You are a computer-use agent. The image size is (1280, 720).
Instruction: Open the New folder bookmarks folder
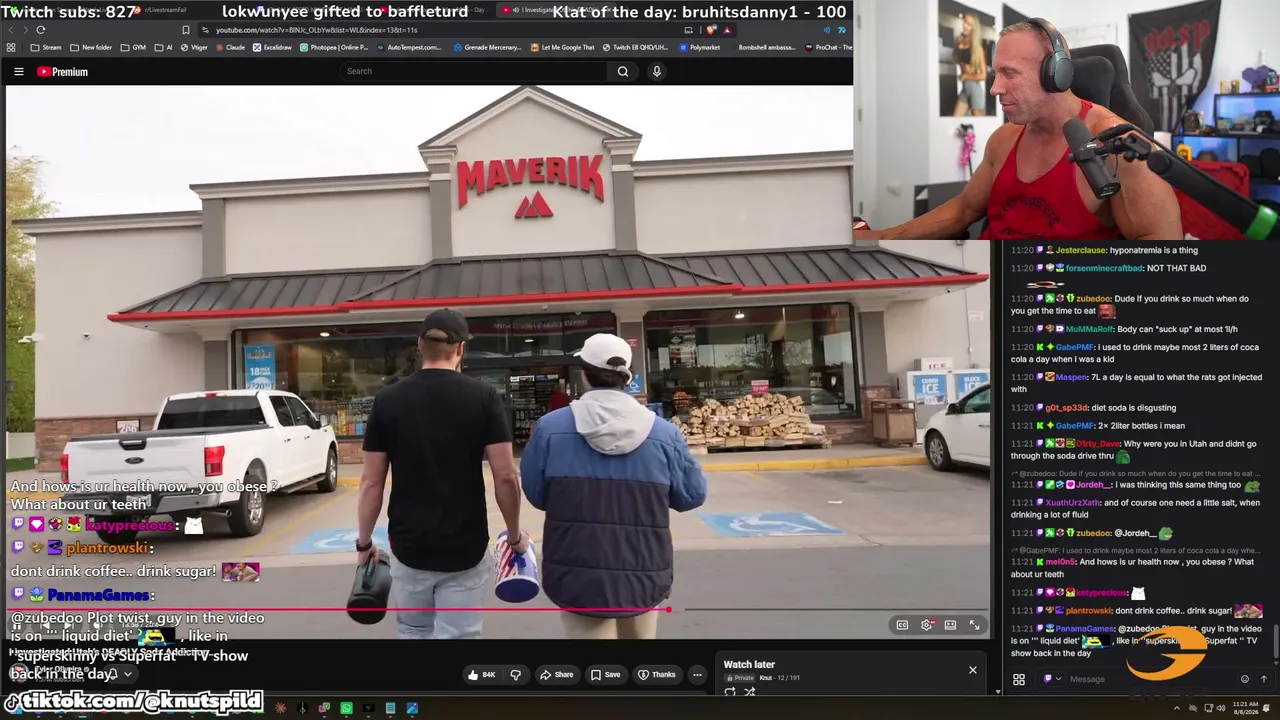pos(91,47)
